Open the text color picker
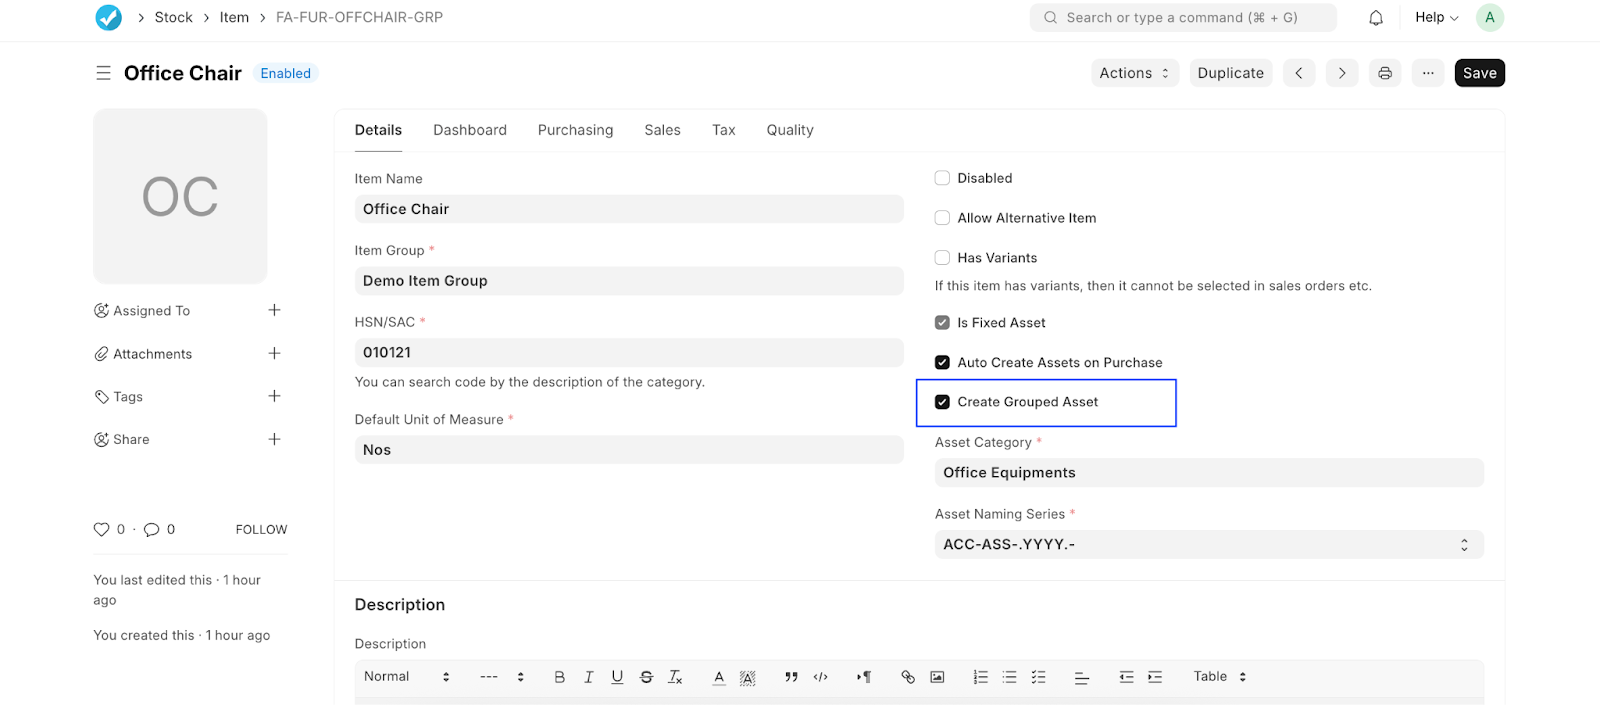Image resolution: width=1600 pixels, height=705 pixels. [718, 677]
